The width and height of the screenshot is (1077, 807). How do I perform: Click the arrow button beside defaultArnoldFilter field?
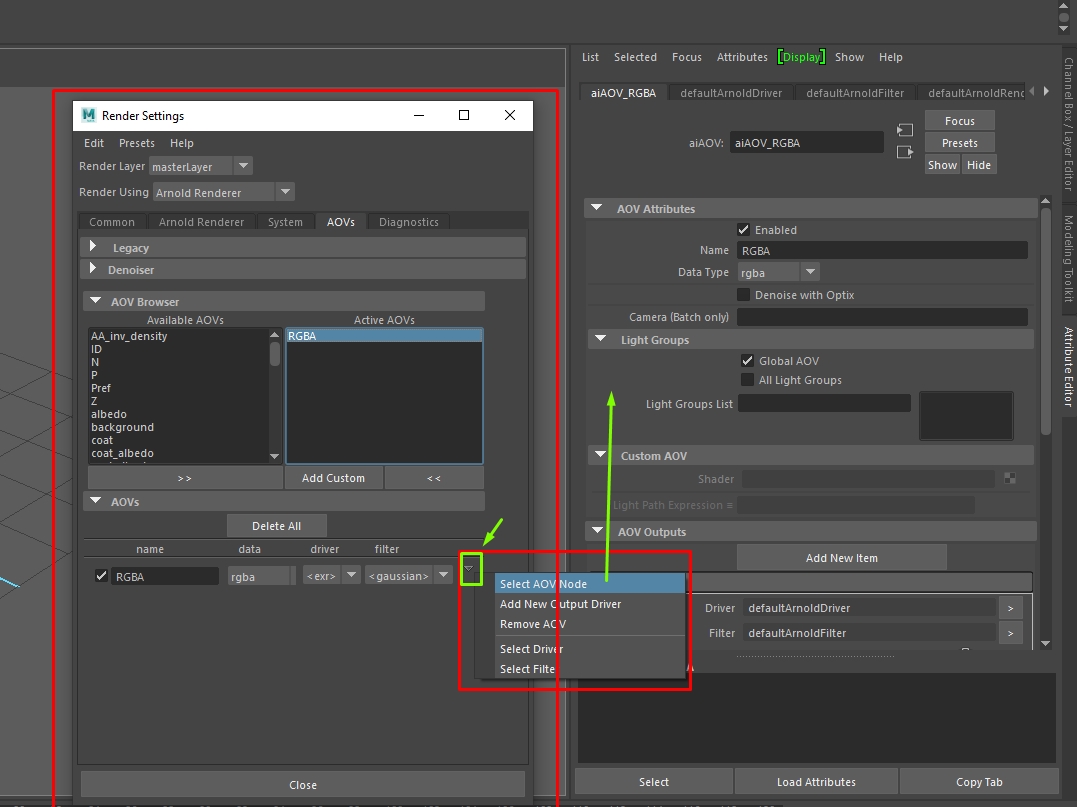point(1010,633)
